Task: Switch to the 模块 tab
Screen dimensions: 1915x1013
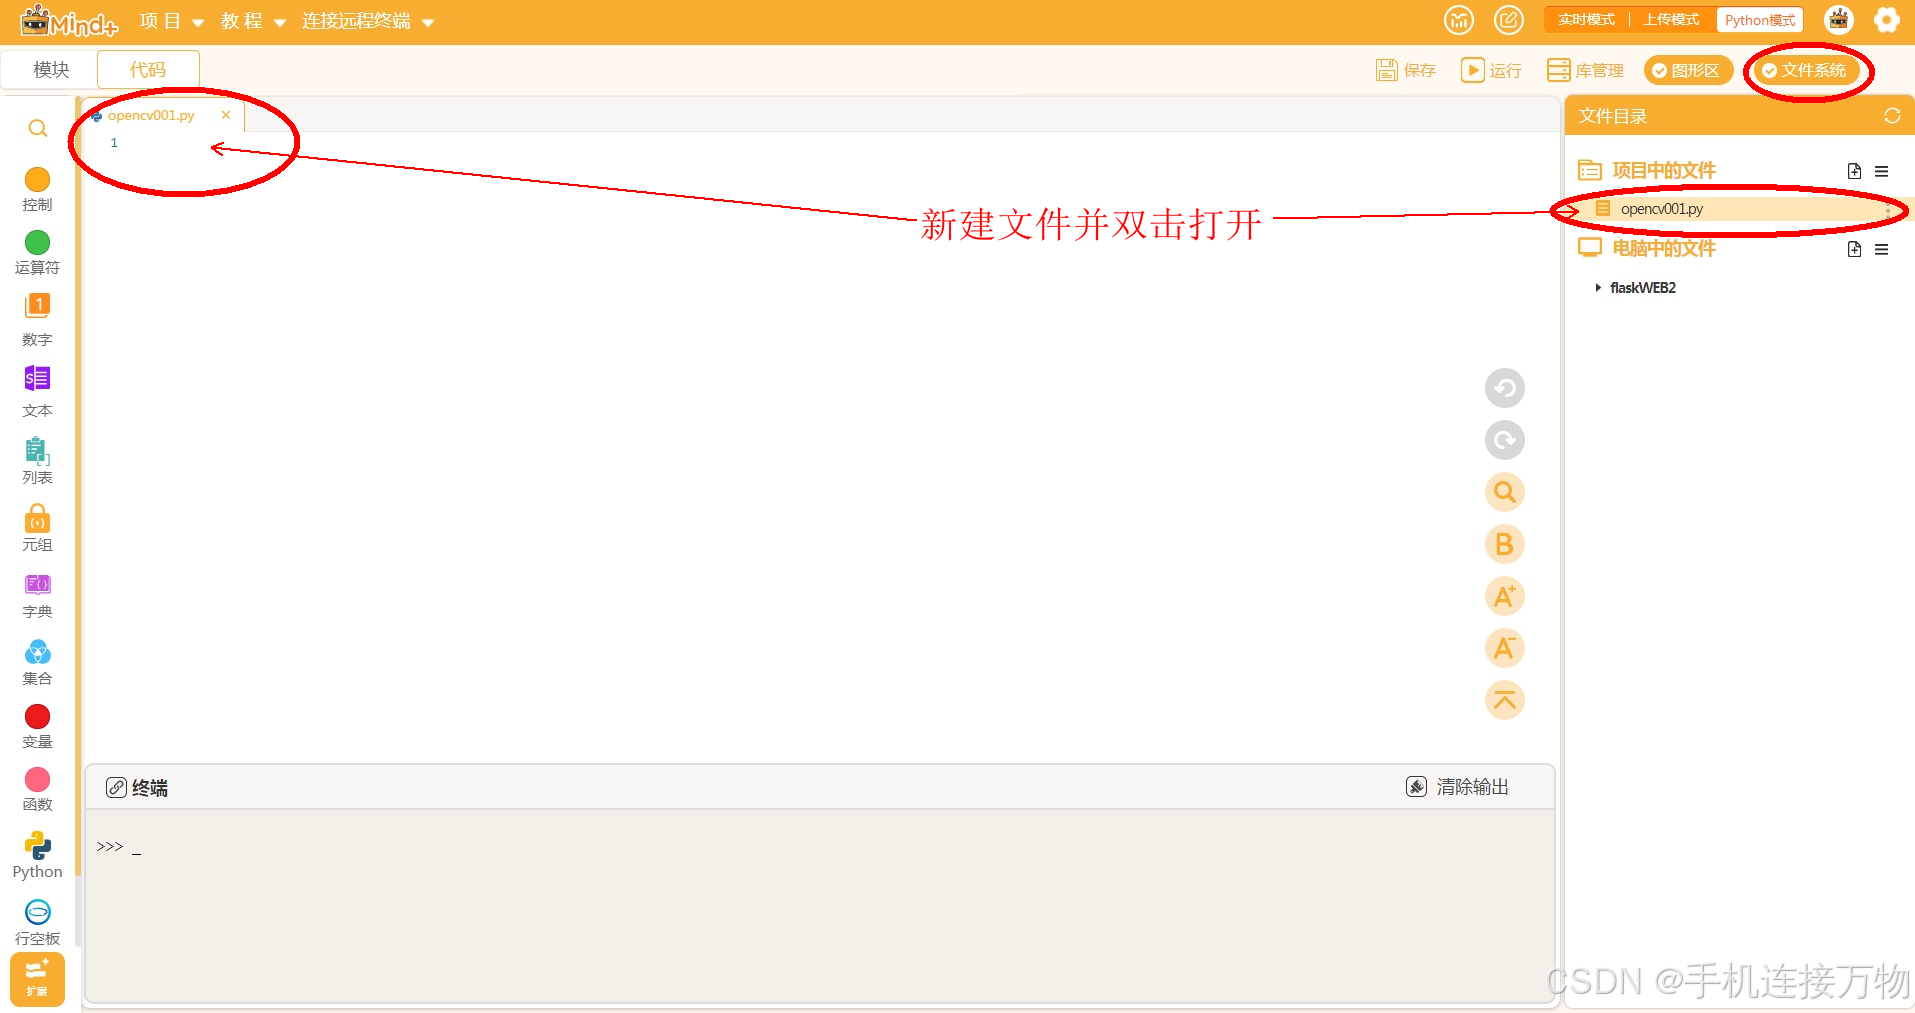Action: tap(48, 69)
